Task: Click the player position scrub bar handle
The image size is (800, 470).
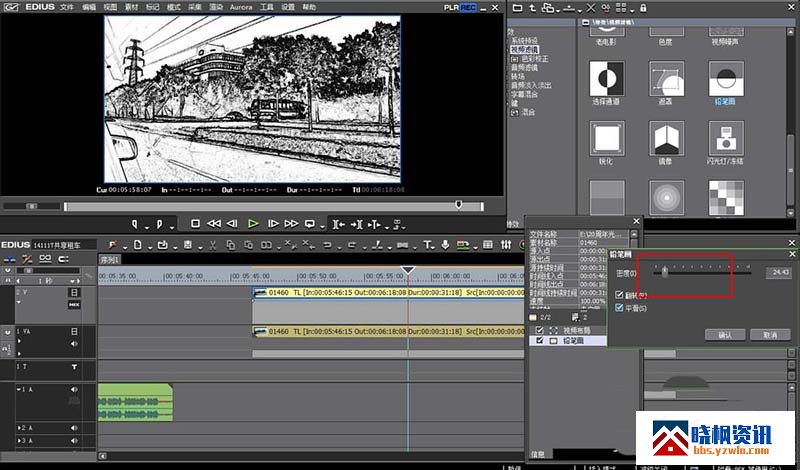Action: pos(458,205)
